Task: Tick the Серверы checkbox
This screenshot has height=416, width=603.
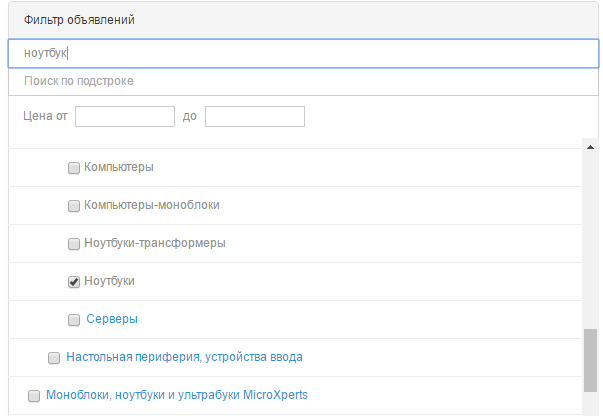Action: (74, 320)
